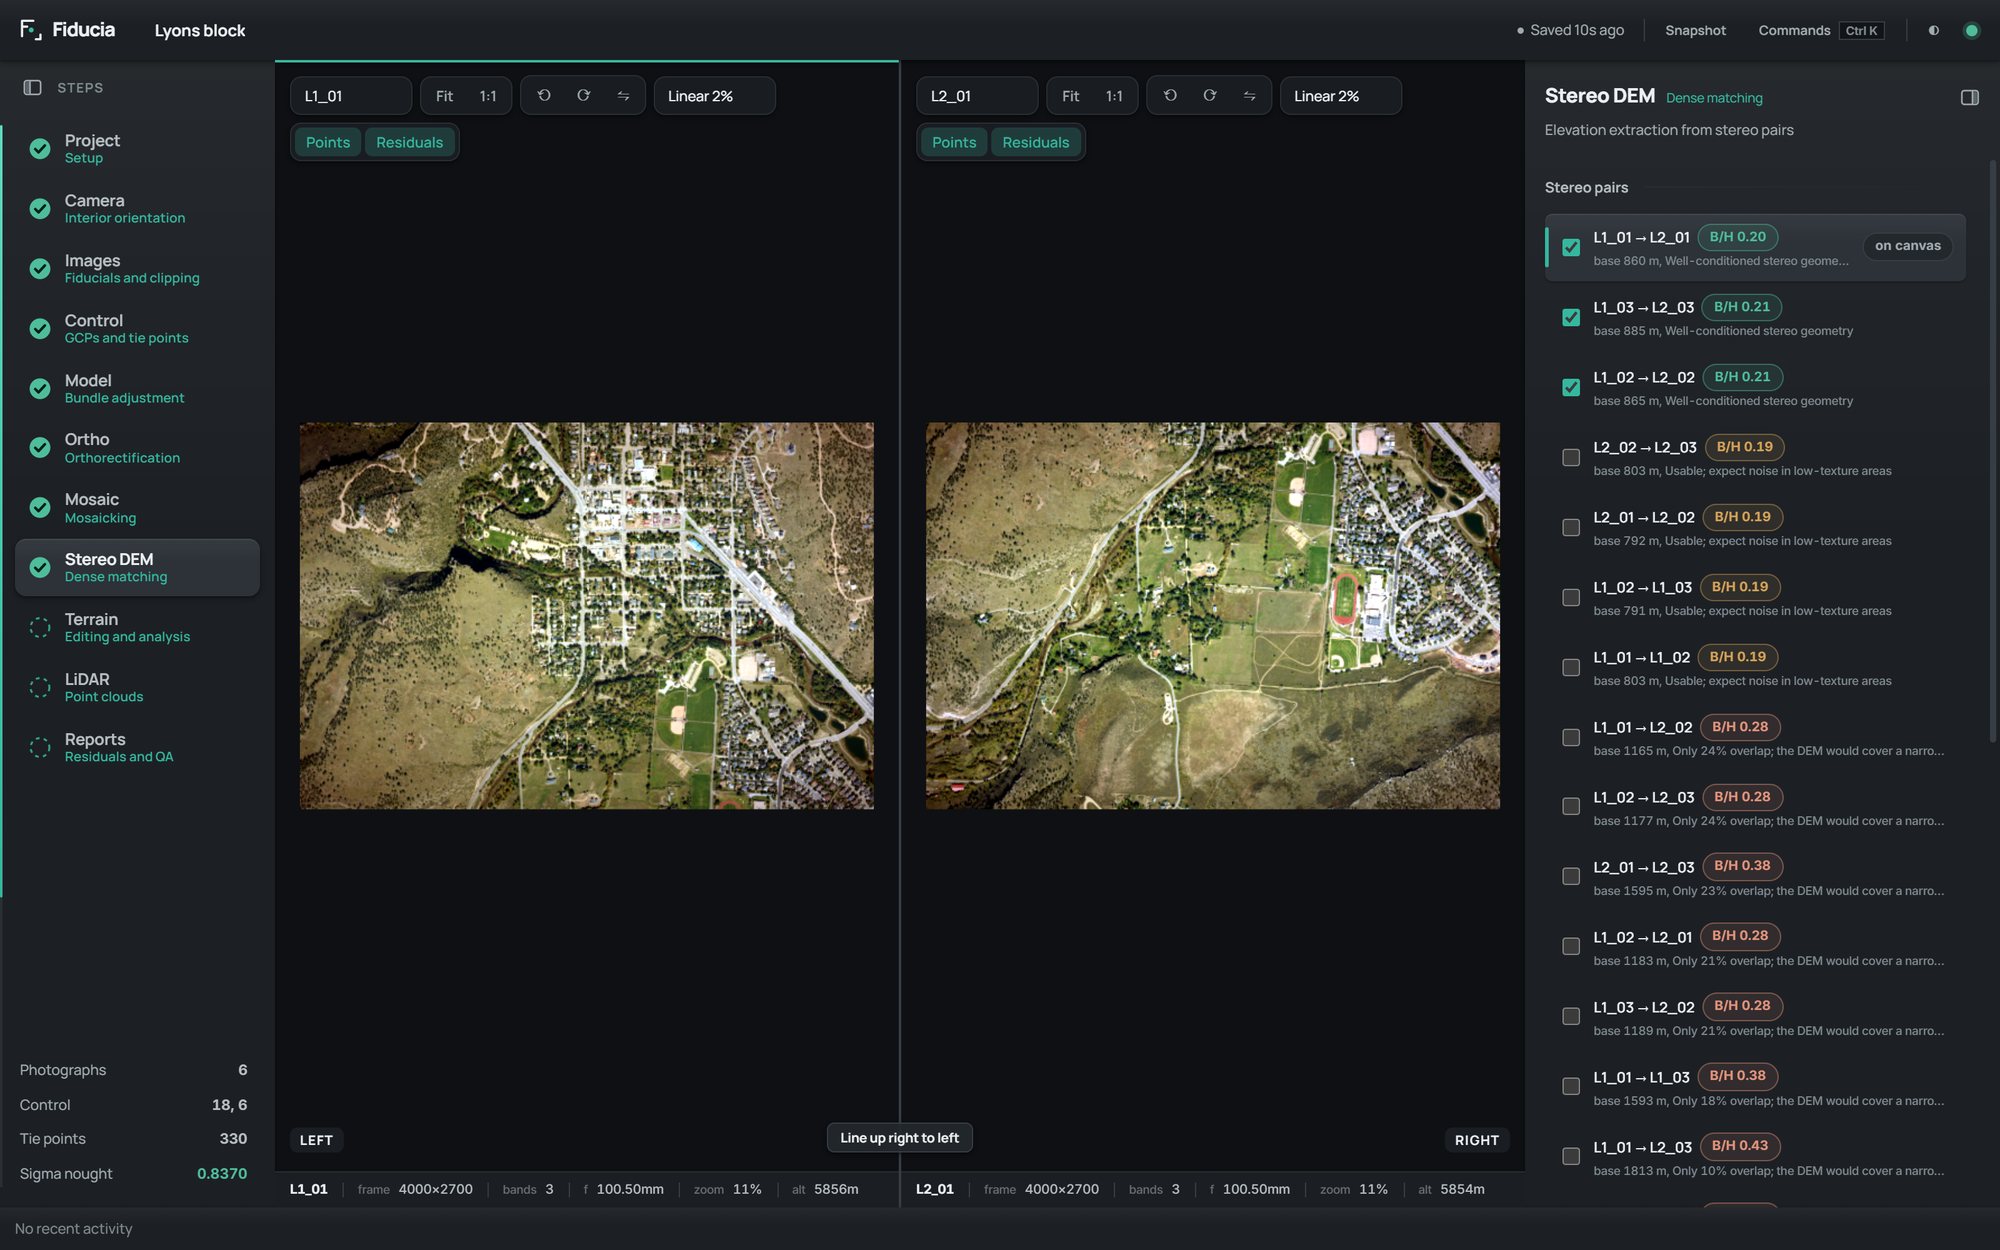Viewport: 2000px width, 1250px height.
Task: Enable the L2_01→L2_02 stereo pair
Action: [x=1571, y=527]
